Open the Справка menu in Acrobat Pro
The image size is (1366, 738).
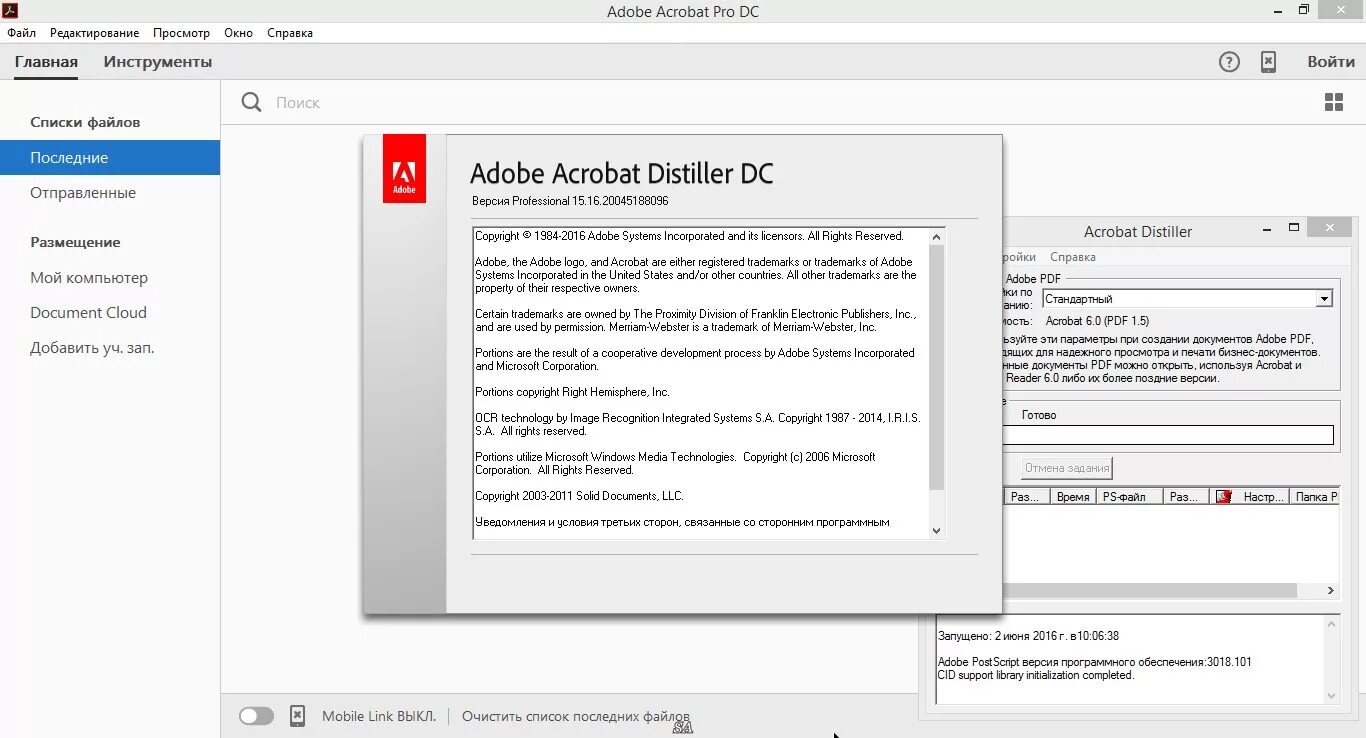[290, 33]
